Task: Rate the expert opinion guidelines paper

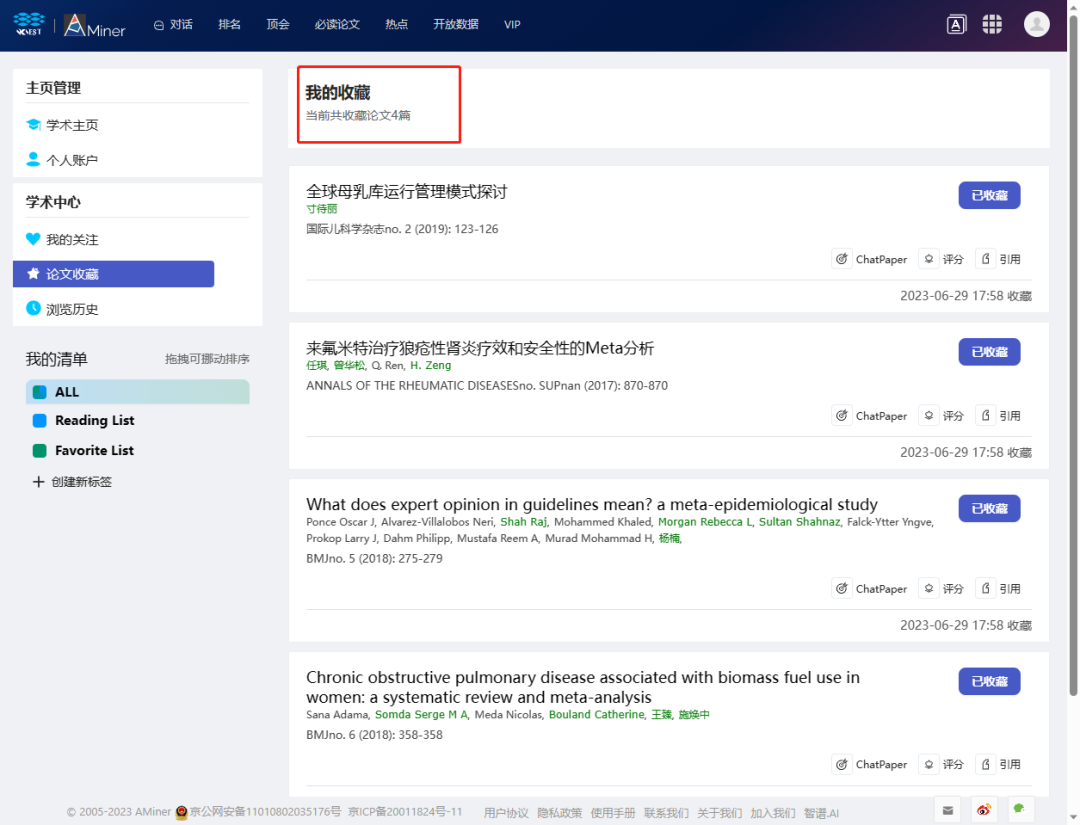Action: pos(944,589)
